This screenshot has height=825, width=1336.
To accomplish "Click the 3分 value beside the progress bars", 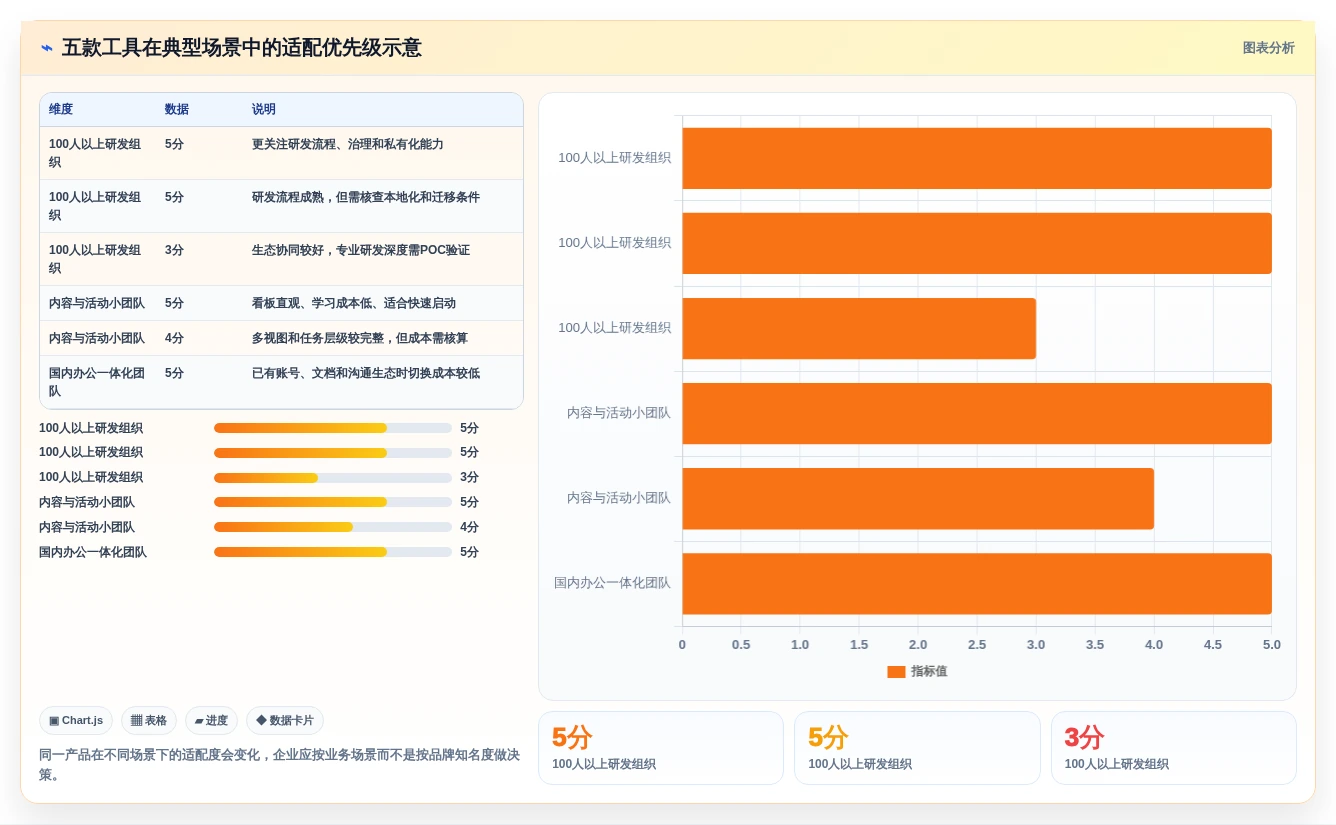I will pos(469,478).
